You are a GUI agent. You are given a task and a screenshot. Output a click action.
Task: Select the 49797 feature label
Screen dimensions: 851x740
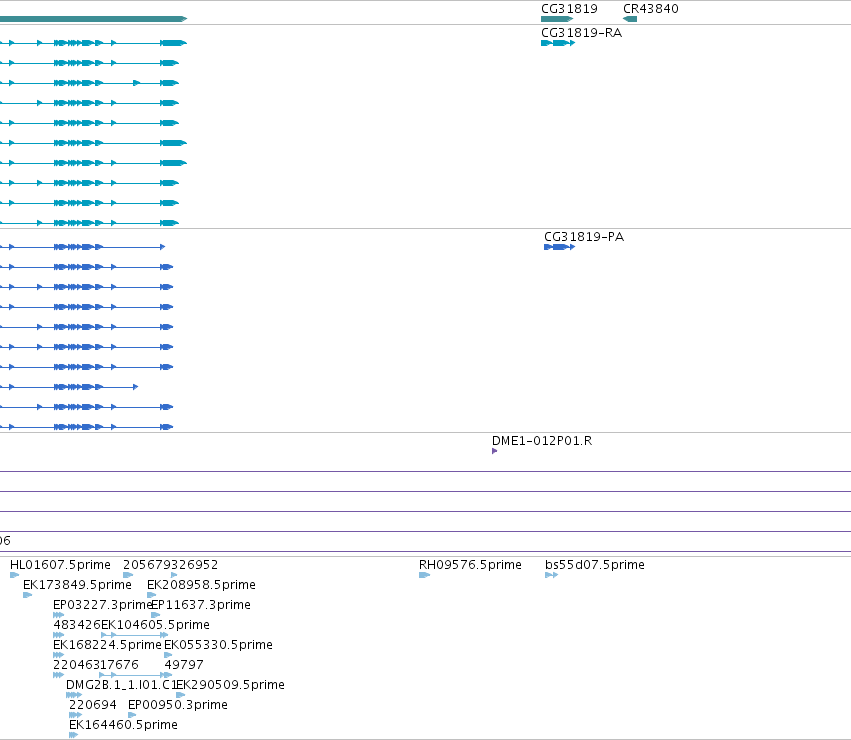[x=184, y=665]
